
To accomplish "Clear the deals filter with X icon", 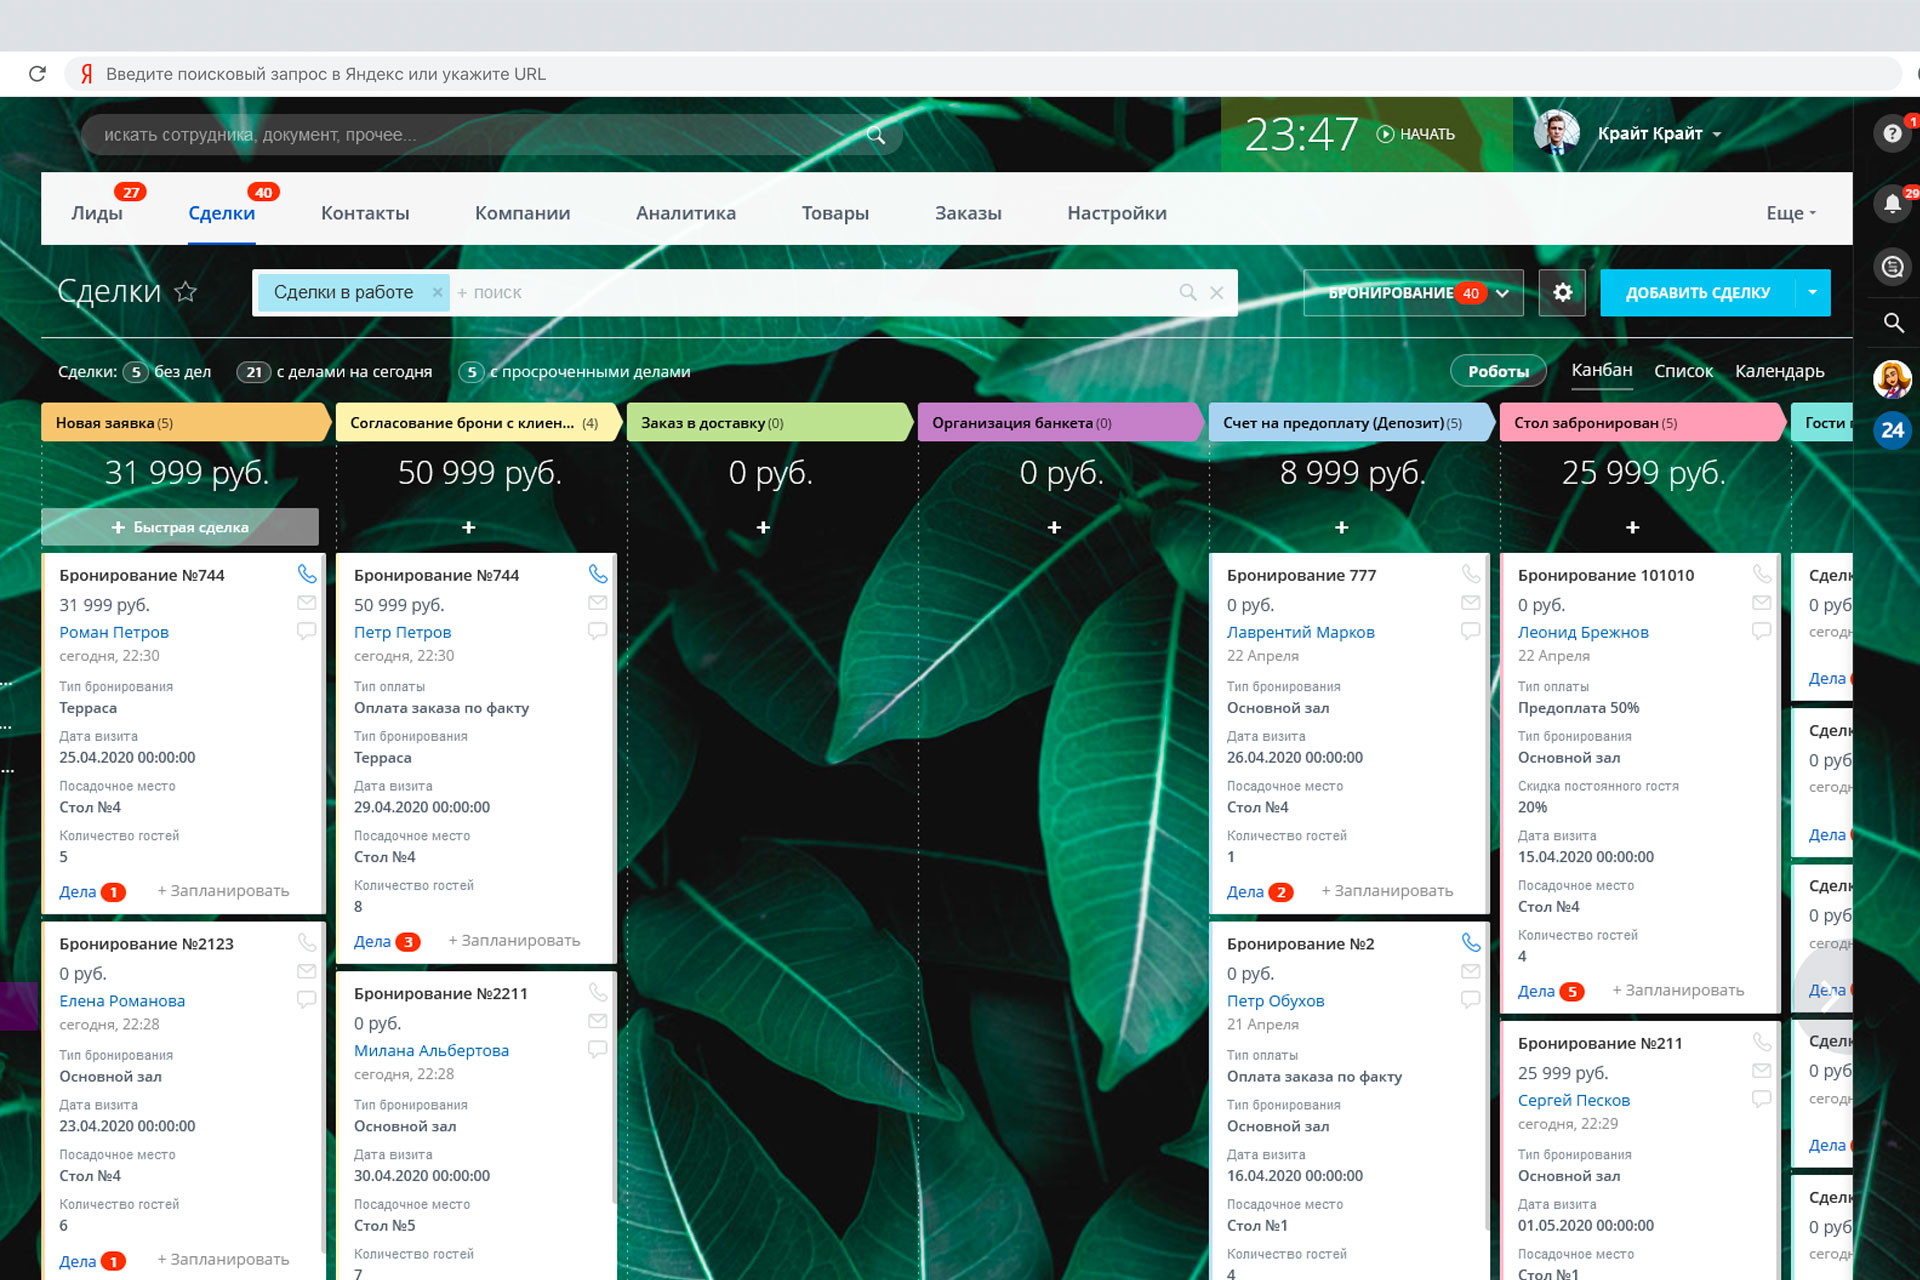I will pos(1217,293).
